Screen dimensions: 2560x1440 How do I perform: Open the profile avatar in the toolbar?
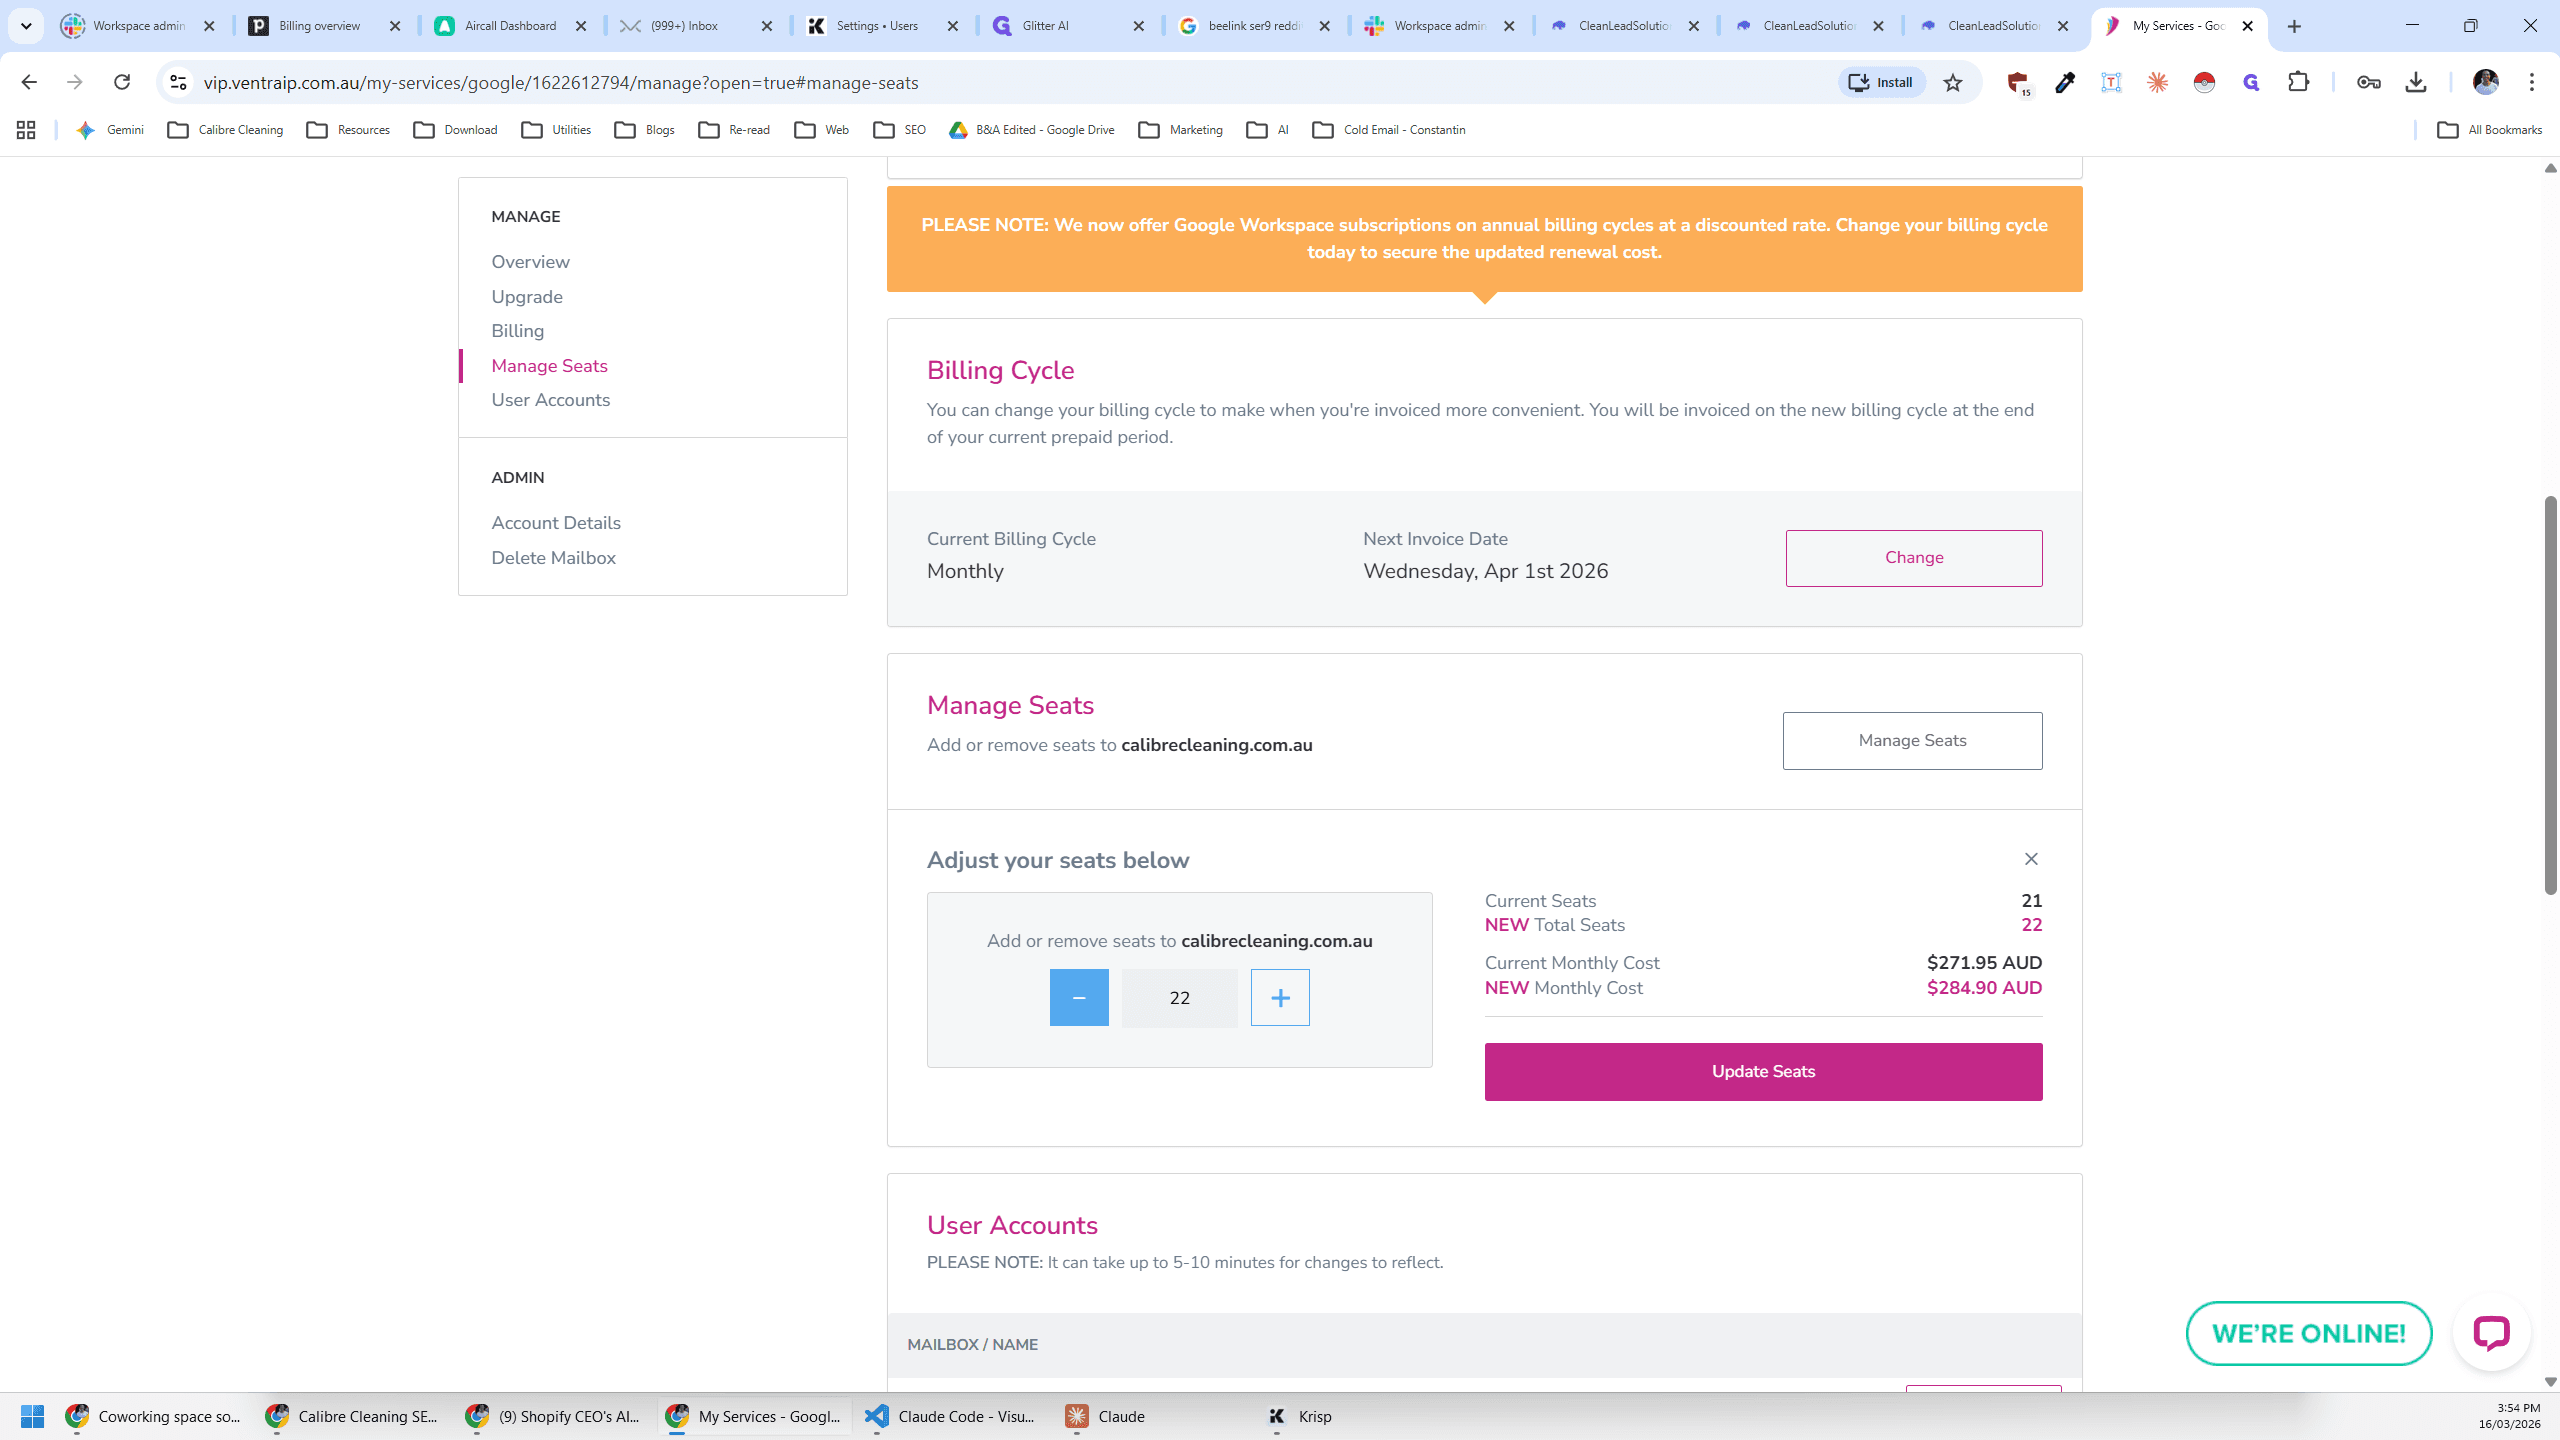point(2485,82)
